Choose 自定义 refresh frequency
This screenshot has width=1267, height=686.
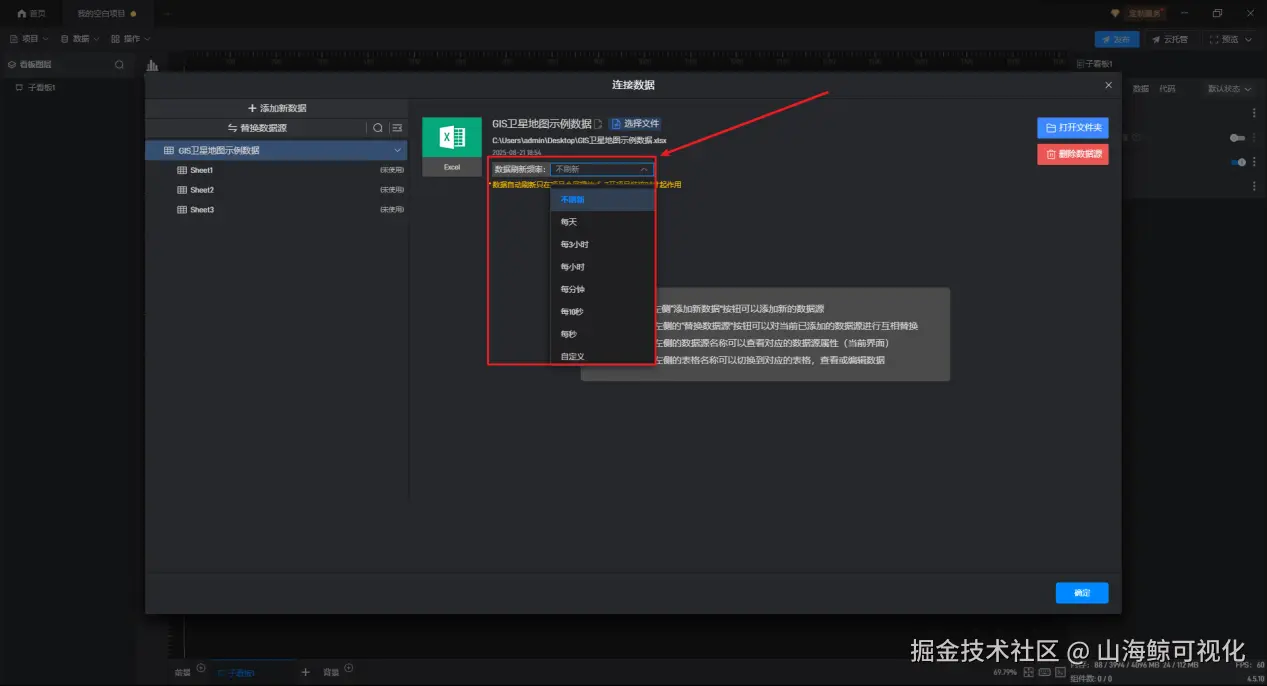[603, 356]
